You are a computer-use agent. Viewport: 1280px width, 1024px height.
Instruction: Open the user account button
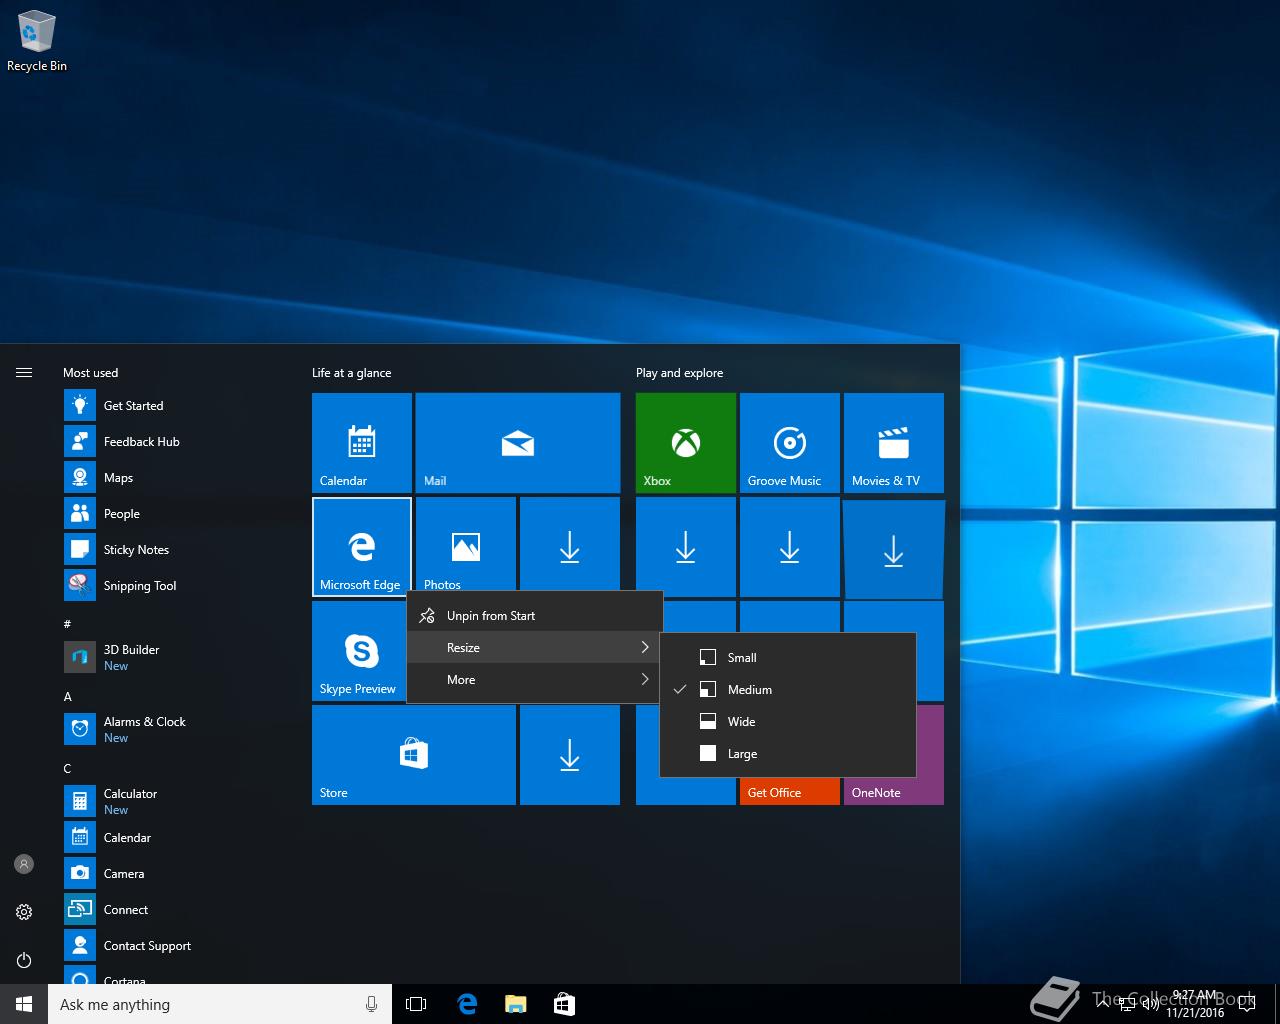pos(24,864)
